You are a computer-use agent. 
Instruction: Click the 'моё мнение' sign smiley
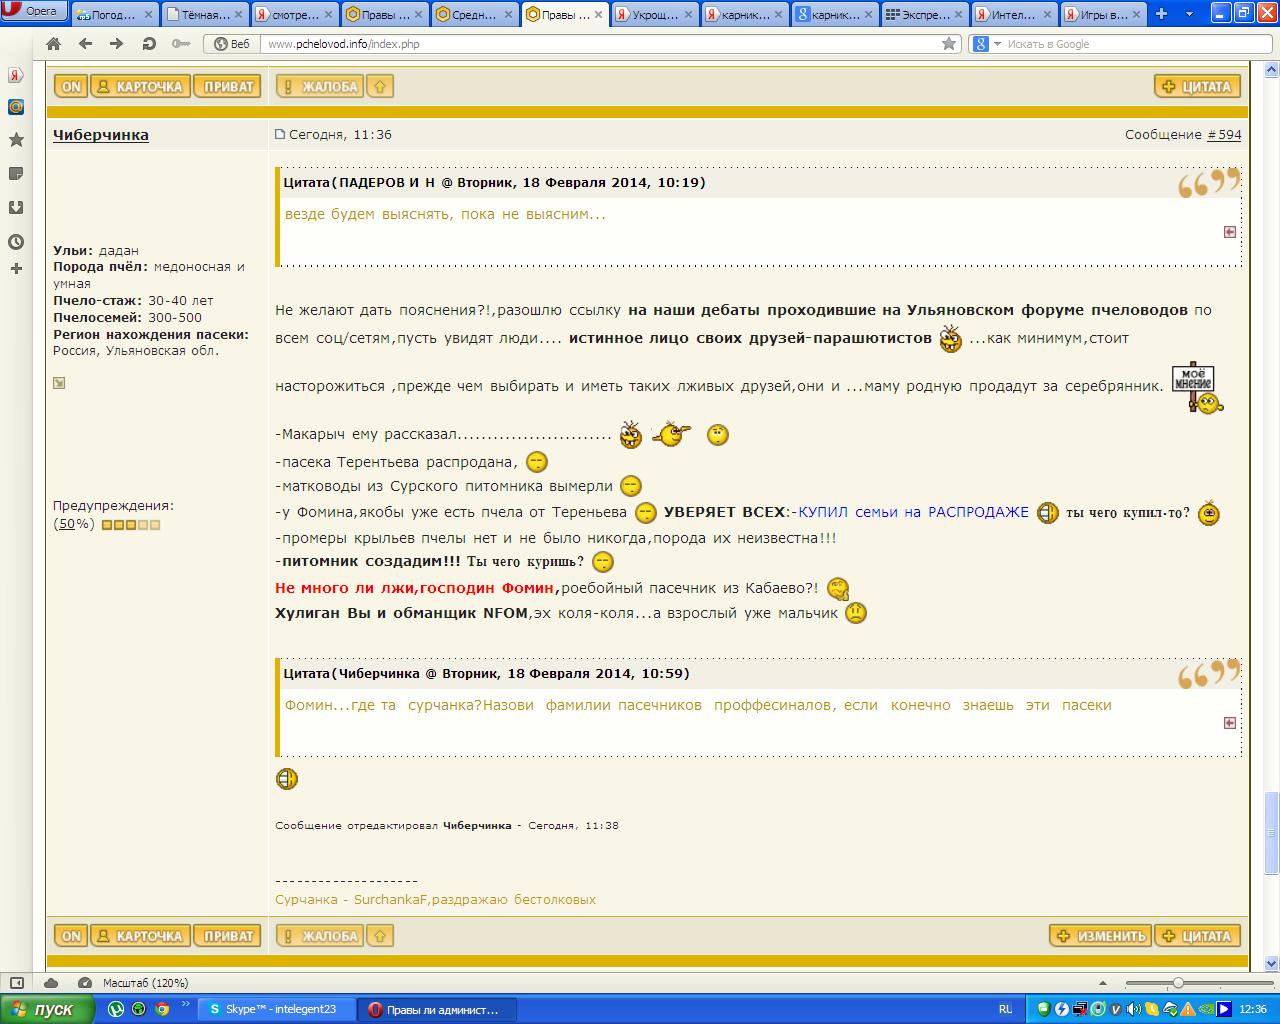pyautogui.click(x=1197, y=387)
